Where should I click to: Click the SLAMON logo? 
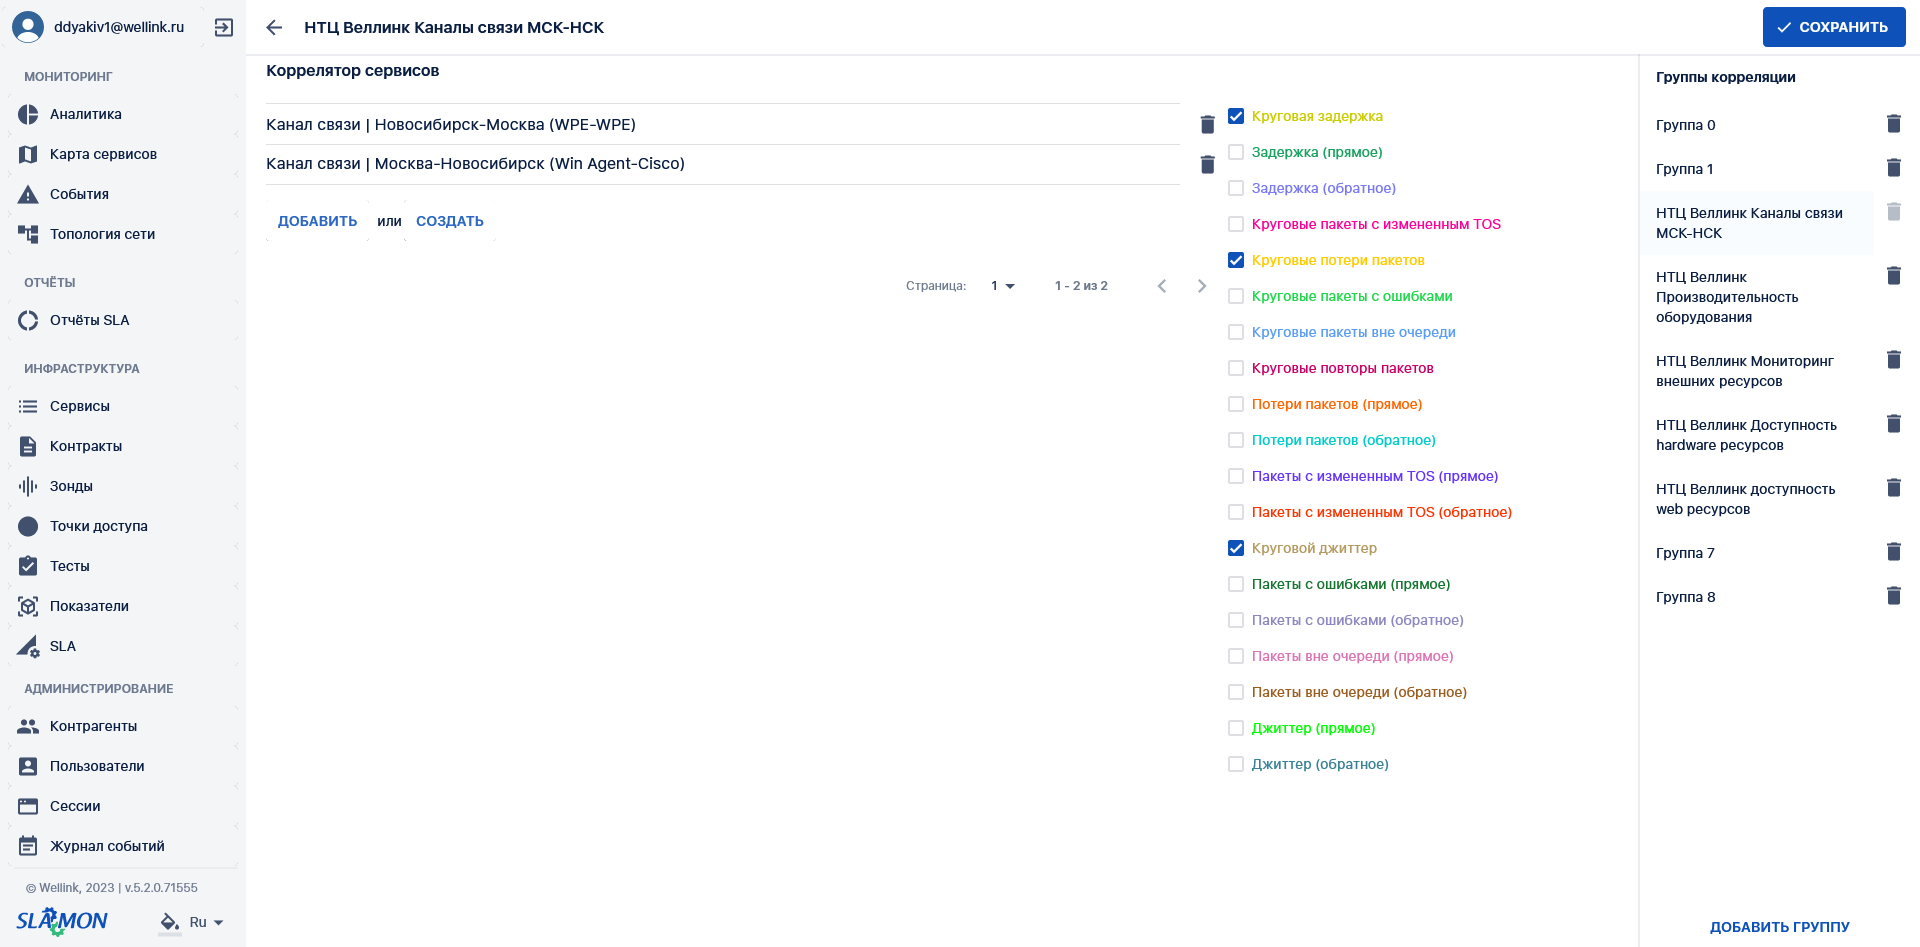pos(62,921)
